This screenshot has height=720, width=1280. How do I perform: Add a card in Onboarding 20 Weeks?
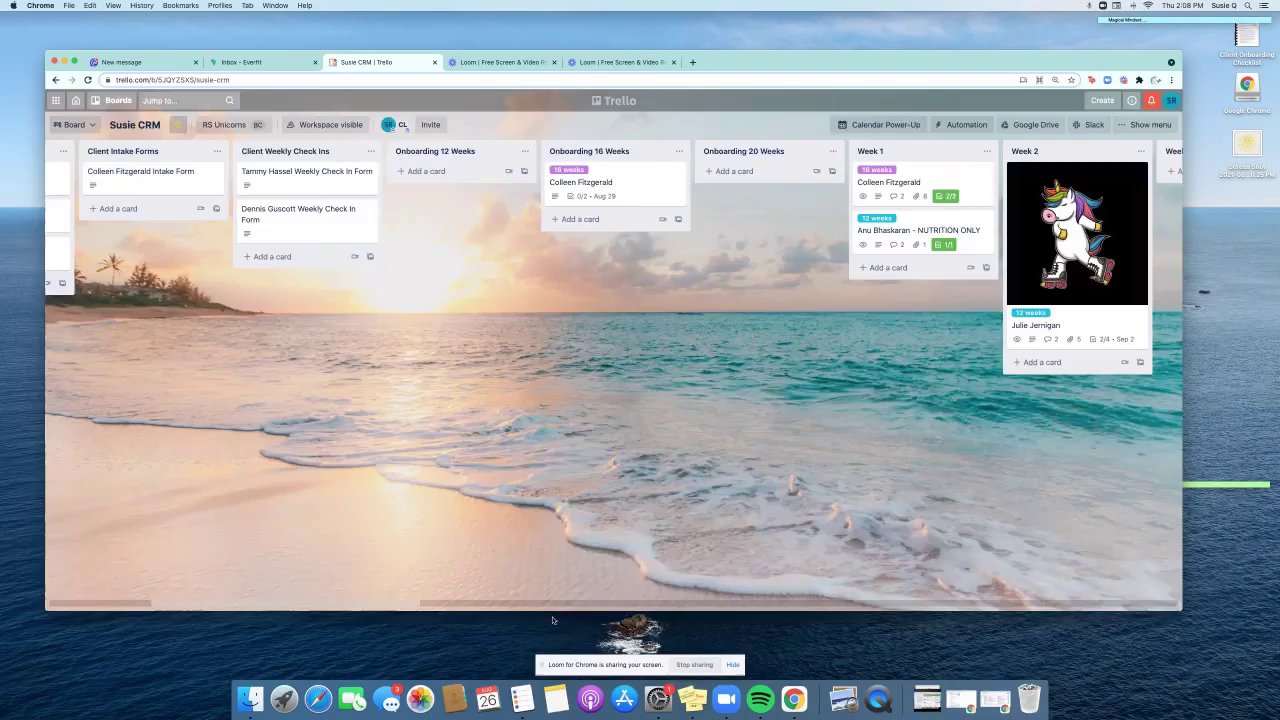coord(729,171)
